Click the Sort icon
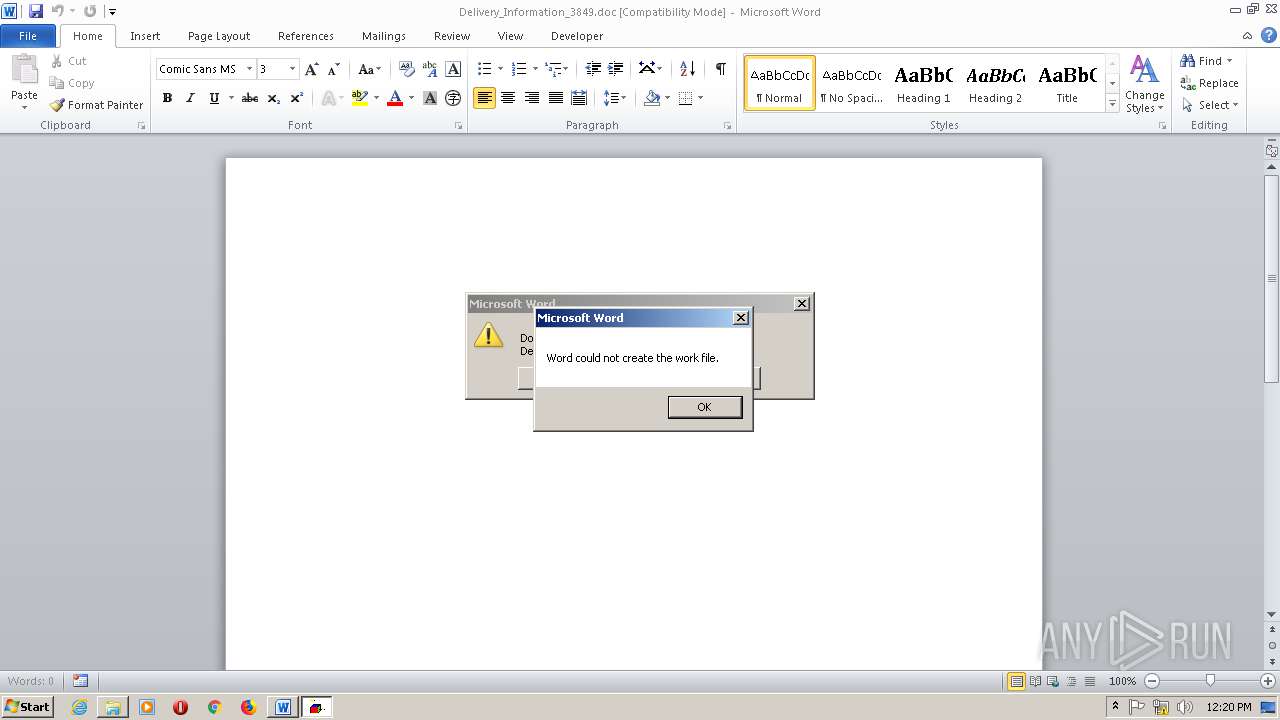Image resolution: width=1280 pixels, height=720 pixels. click(x=687, y=69)
